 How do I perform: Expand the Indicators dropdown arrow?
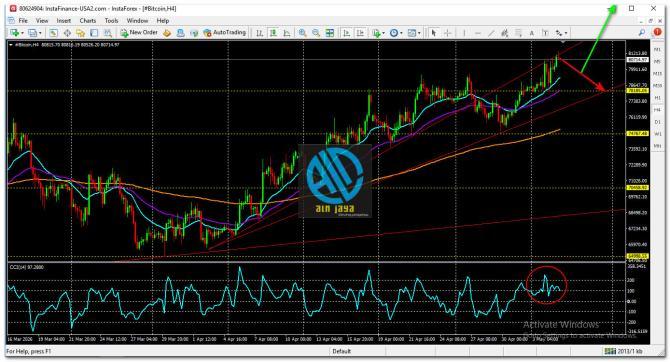(383, 33)
